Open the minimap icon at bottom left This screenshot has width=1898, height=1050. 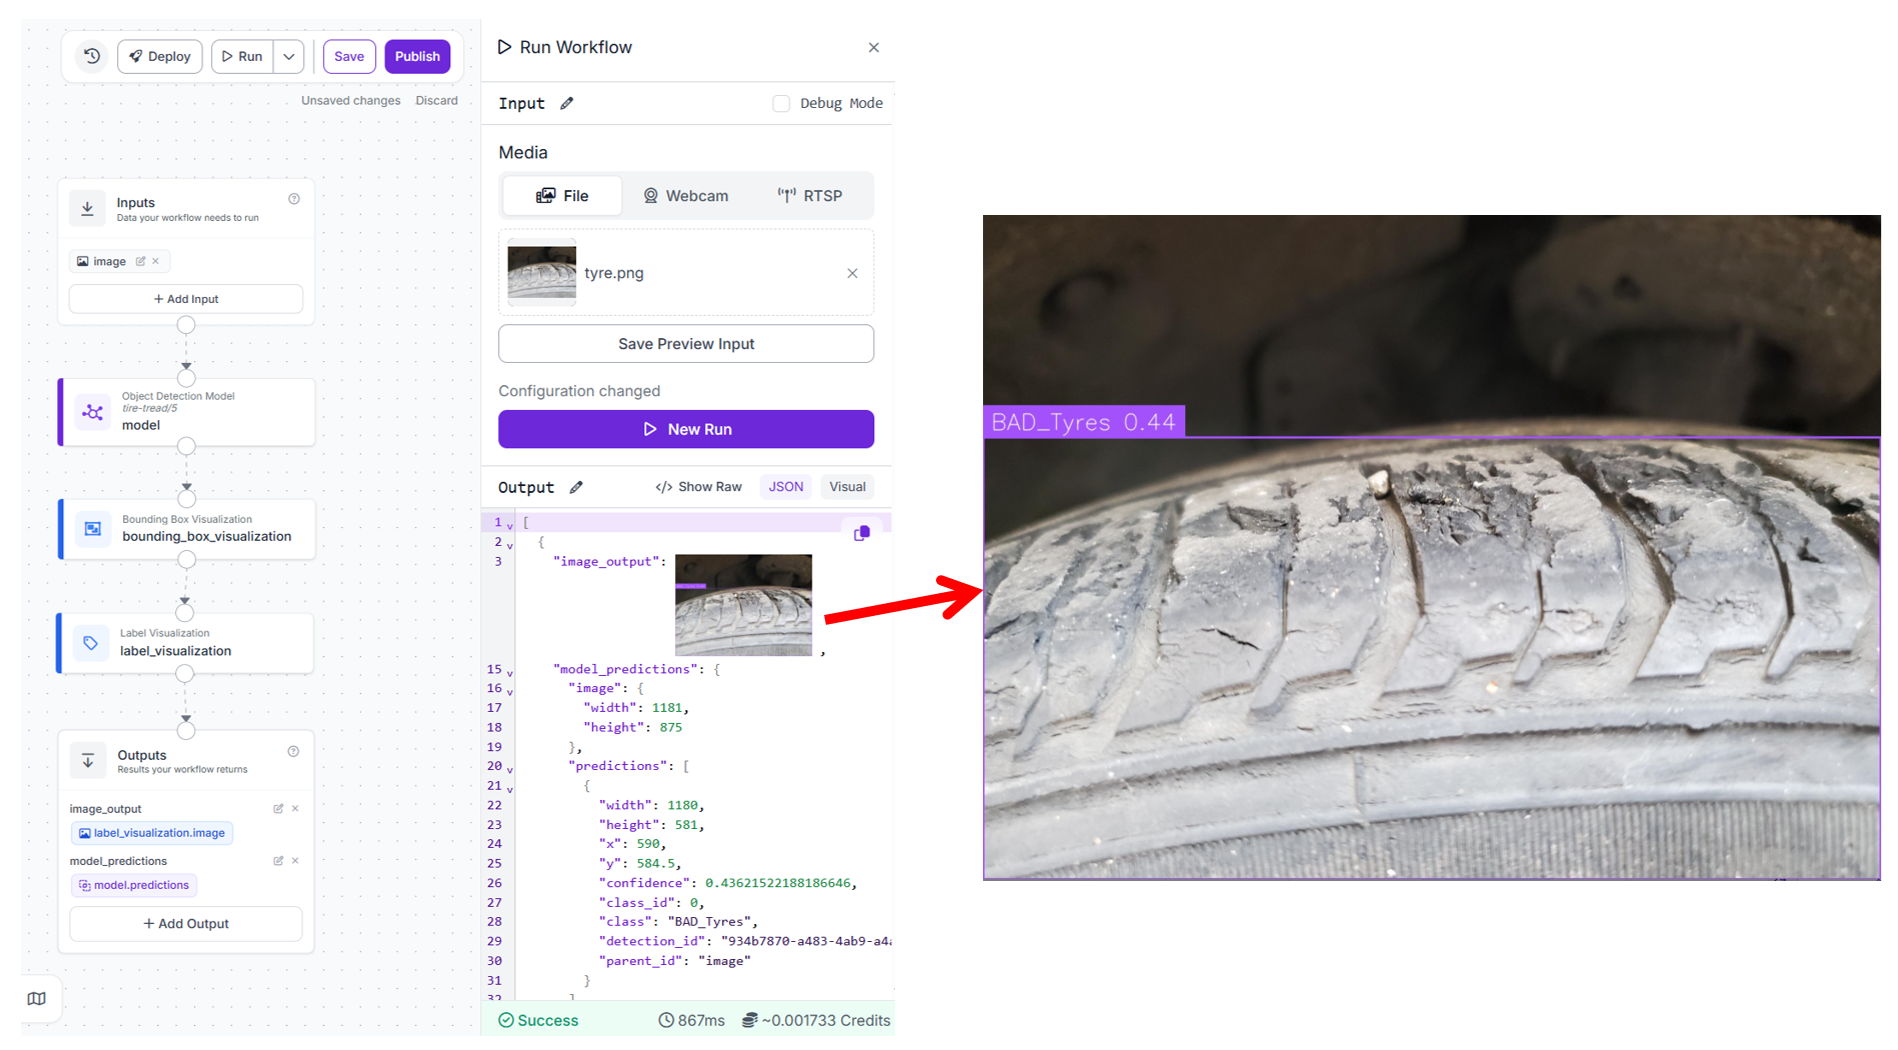click(x=37, y=998)
